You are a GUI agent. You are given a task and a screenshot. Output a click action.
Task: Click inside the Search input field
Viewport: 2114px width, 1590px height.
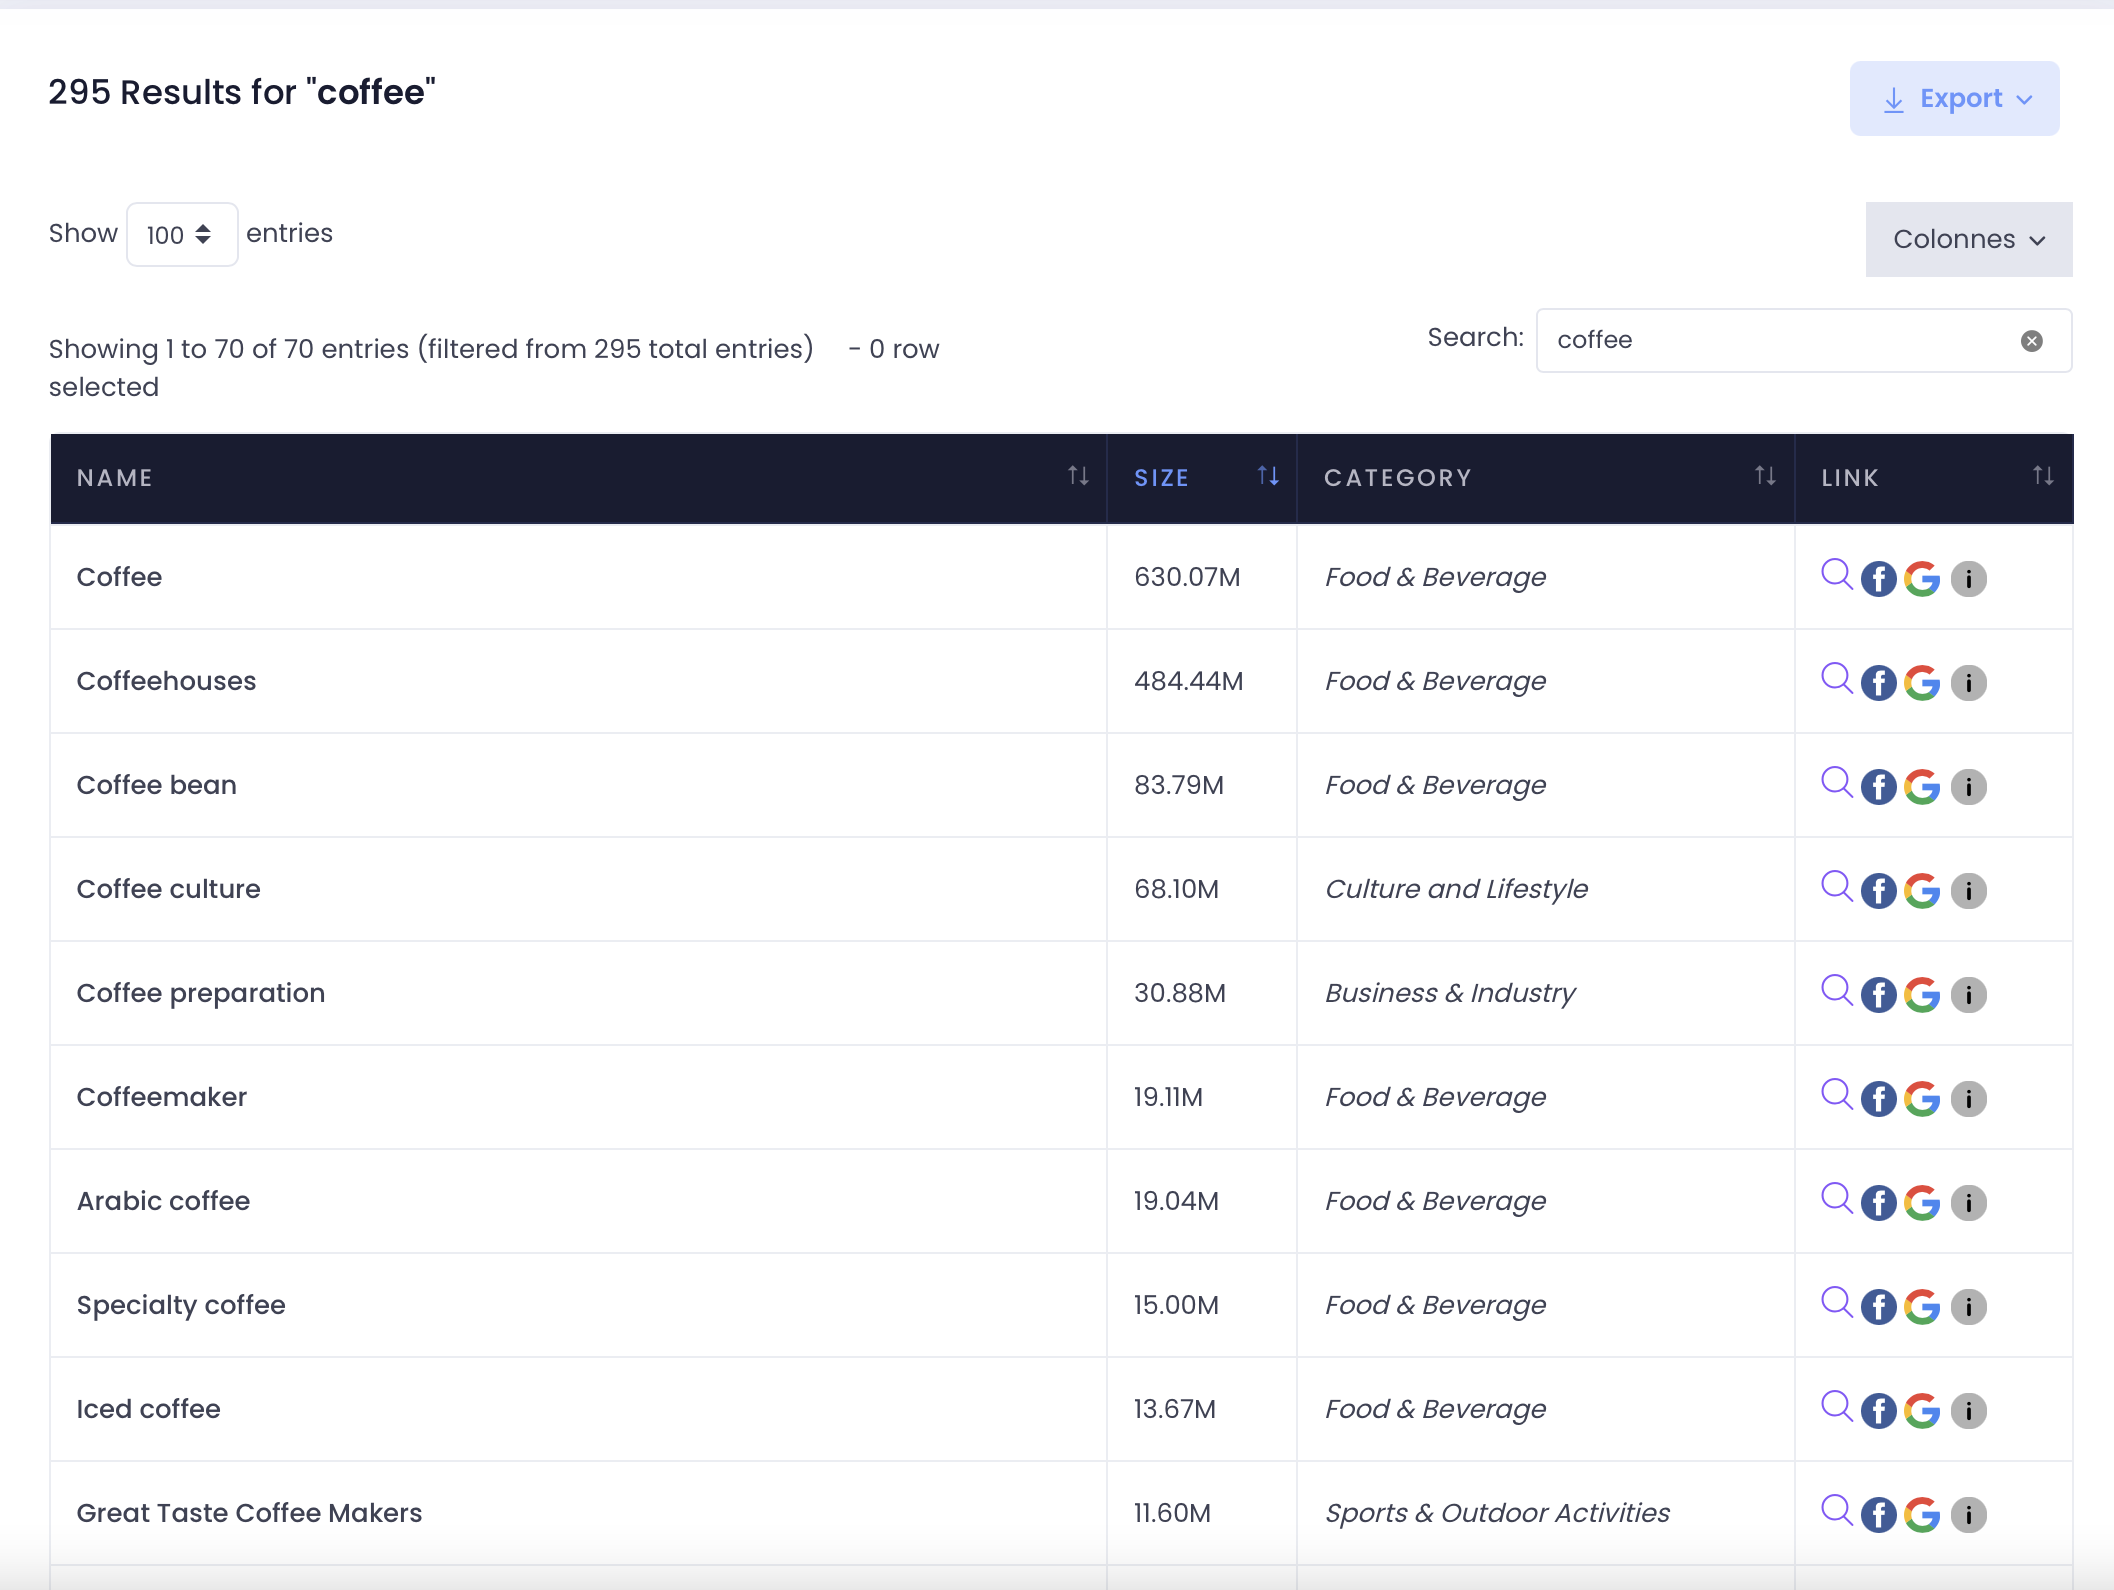1780,341
